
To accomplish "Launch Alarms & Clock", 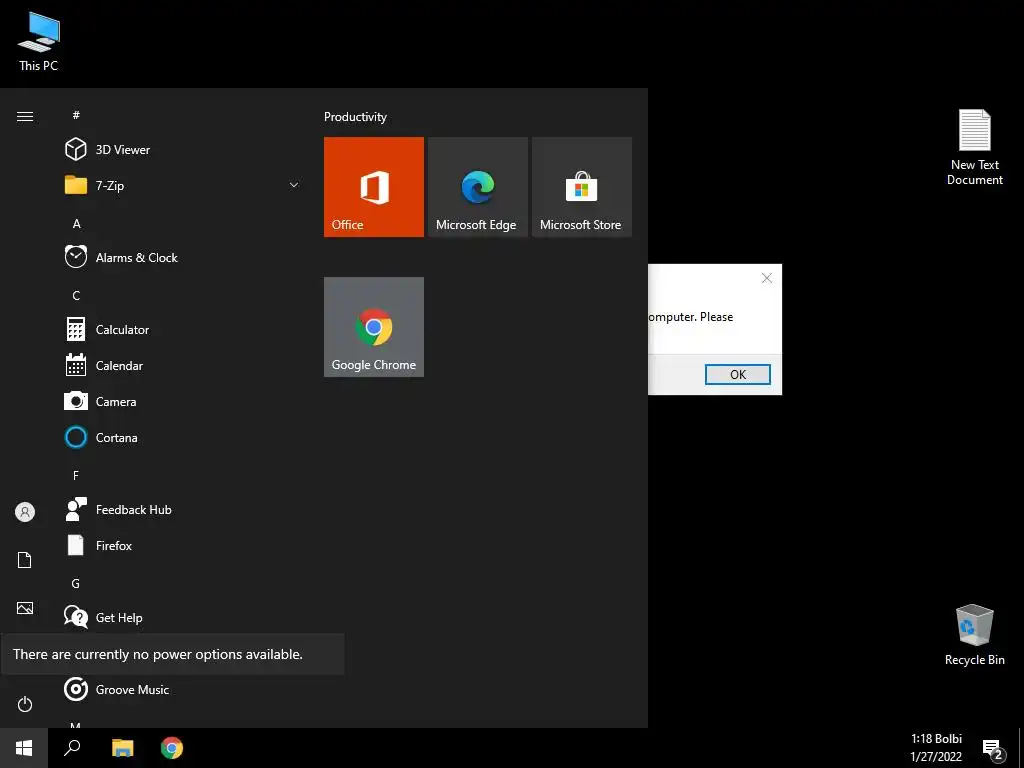I will point(183,257).
